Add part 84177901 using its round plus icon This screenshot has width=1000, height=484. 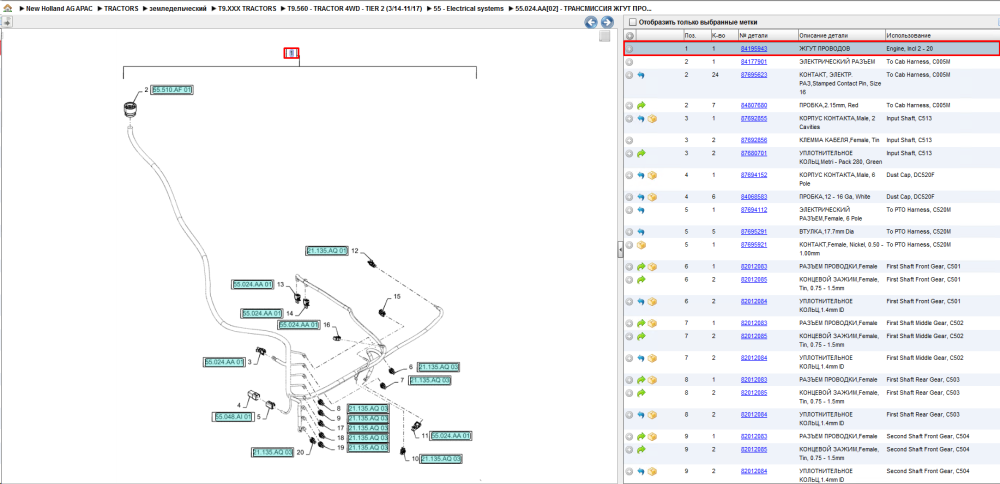629,62
